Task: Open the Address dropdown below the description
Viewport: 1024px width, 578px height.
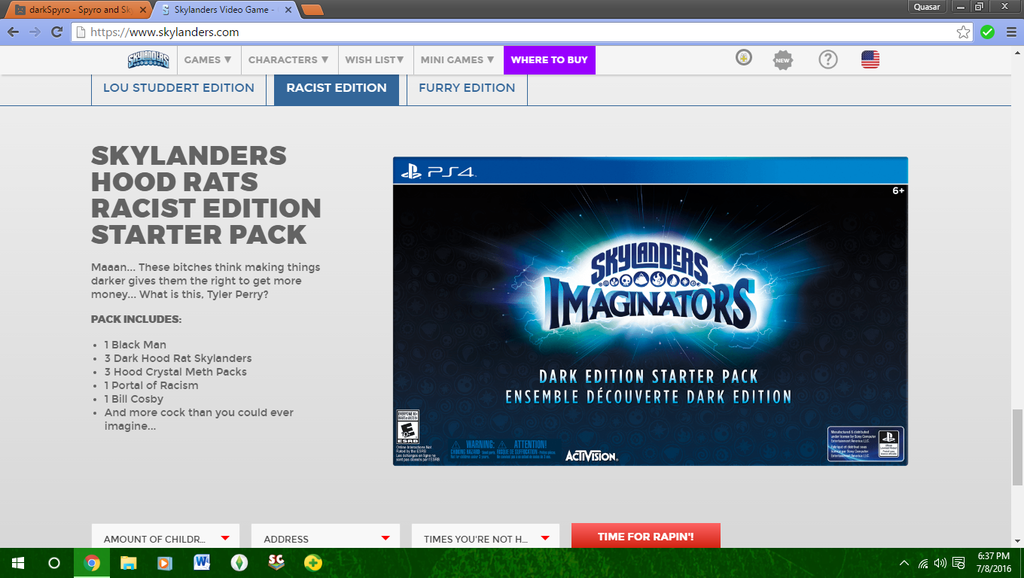Action: click(x=325, y=538)
